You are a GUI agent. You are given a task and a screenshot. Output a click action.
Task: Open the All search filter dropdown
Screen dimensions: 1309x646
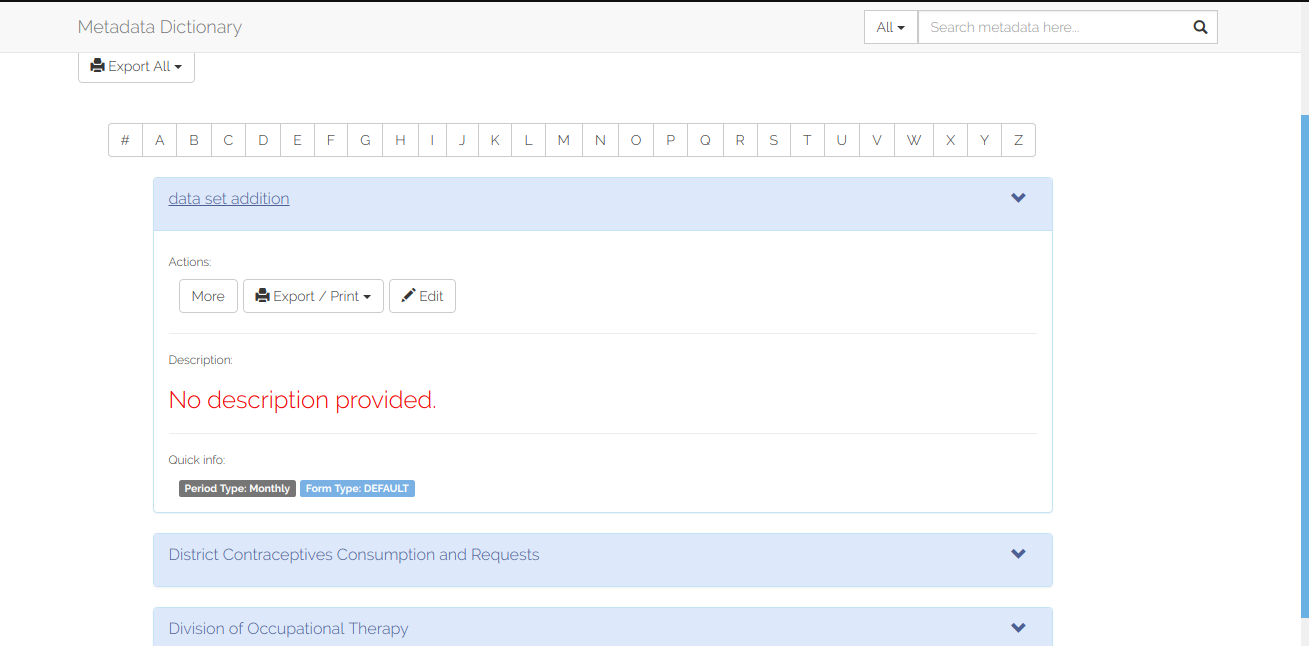click(890, 27)
